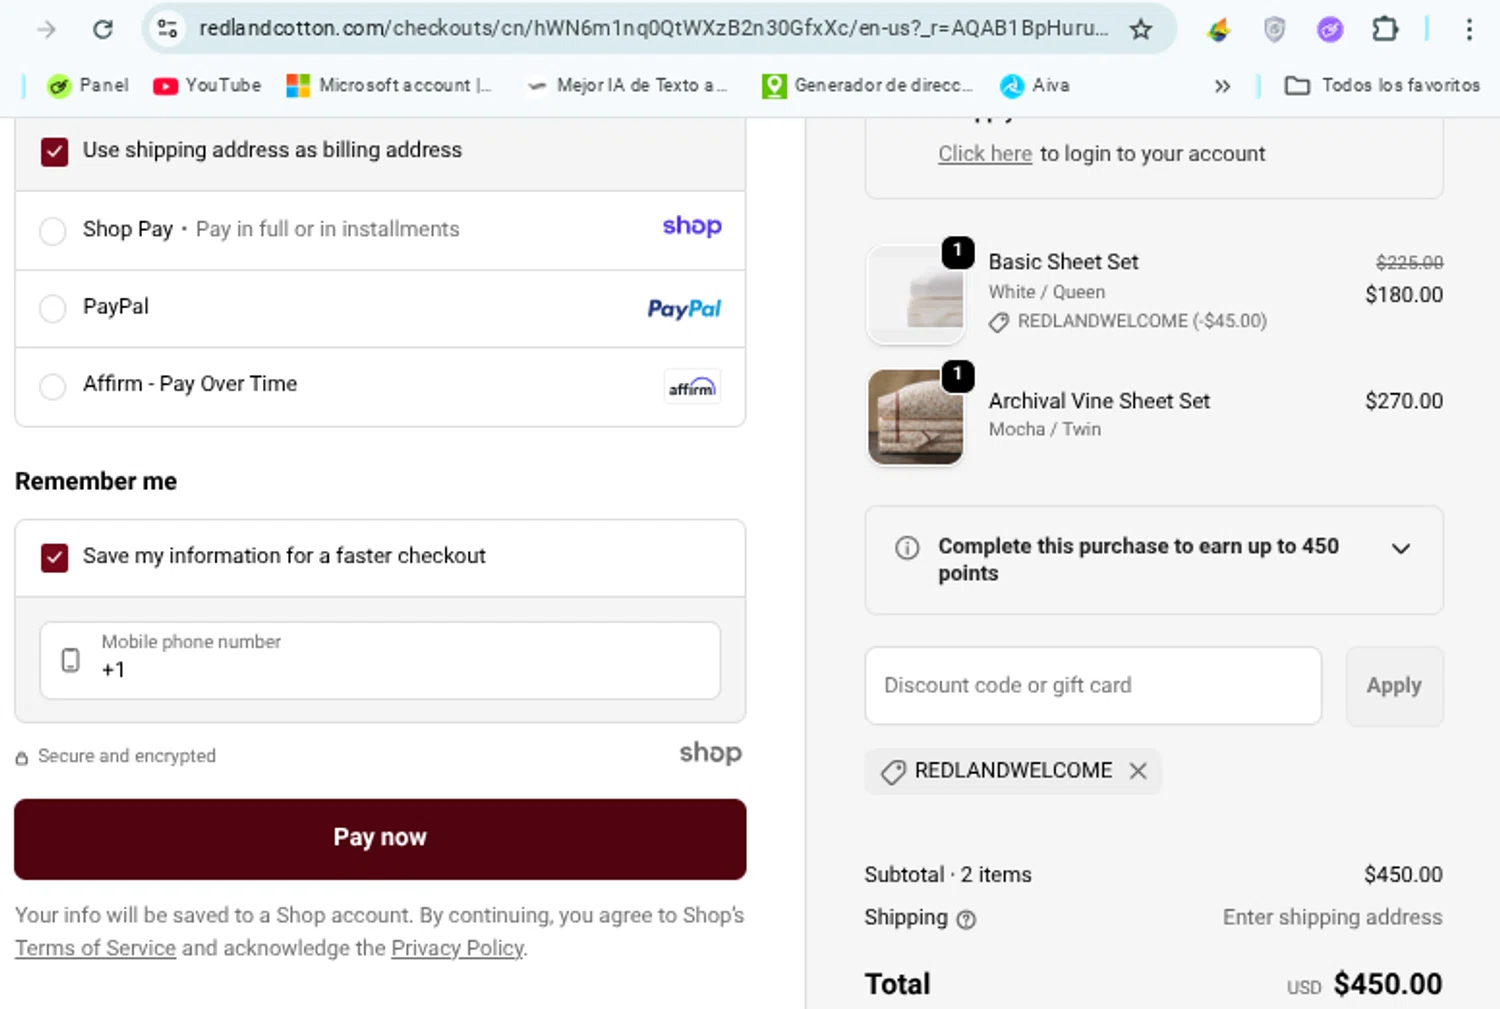1500x1009 pixels.
Task: Click the Apply discount button
Action: click(x=1394, y=686)
